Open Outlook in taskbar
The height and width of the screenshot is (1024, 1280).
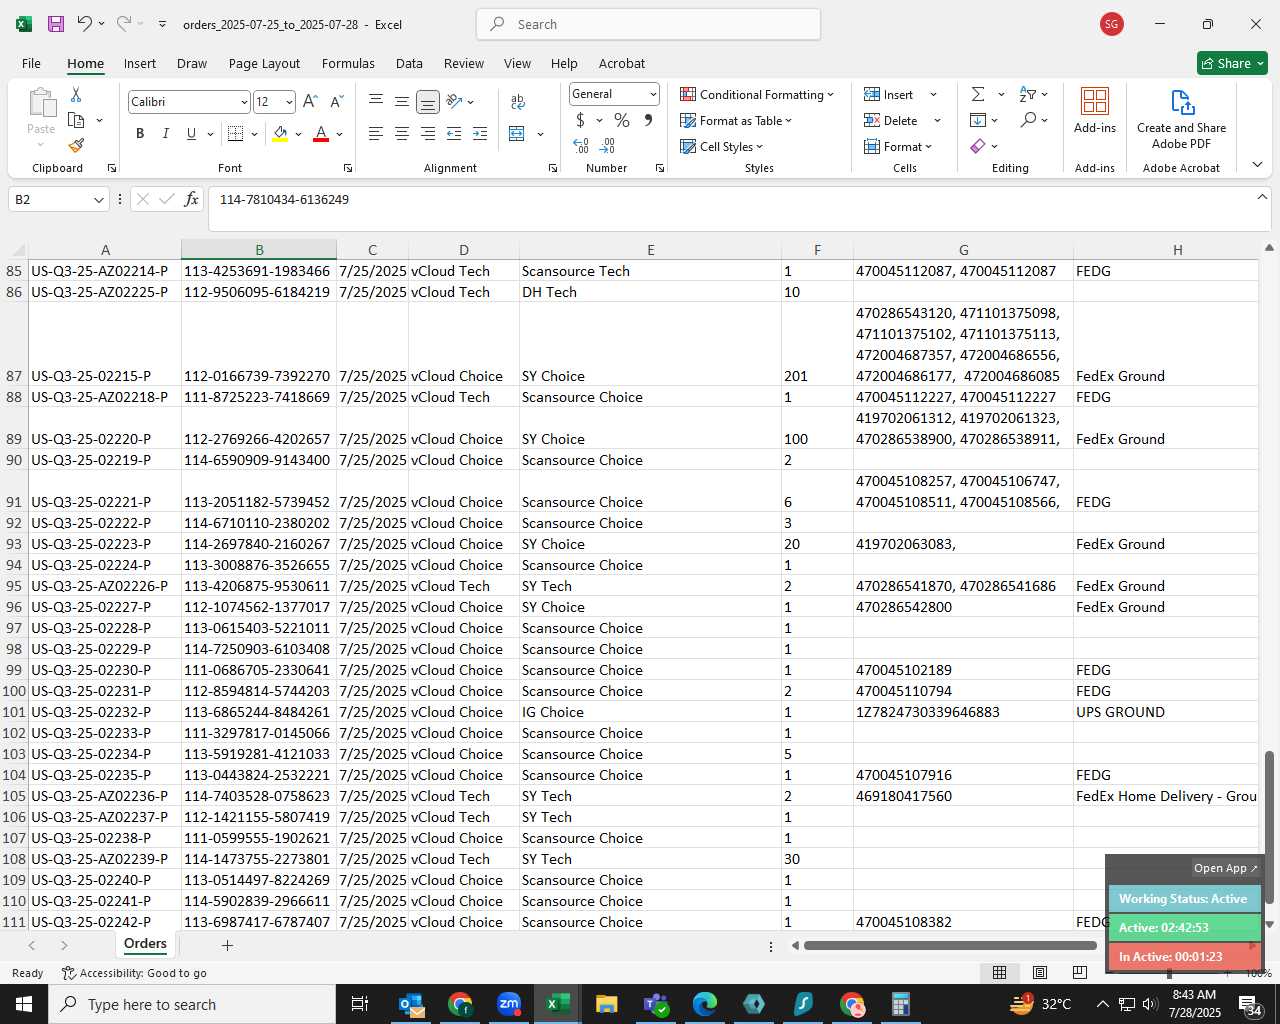click(411, 1004)
